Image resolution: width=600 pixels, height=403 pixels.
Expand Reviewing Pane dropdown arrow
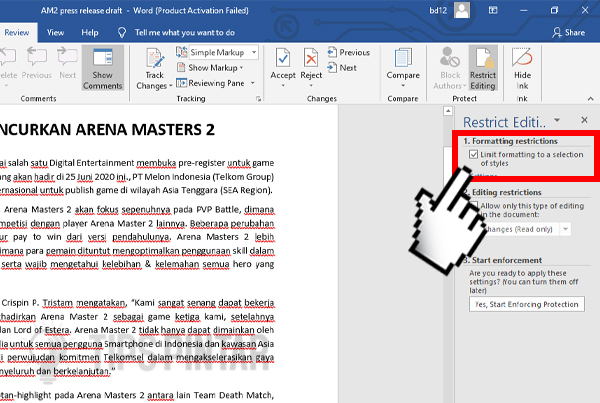click(253, 83)
